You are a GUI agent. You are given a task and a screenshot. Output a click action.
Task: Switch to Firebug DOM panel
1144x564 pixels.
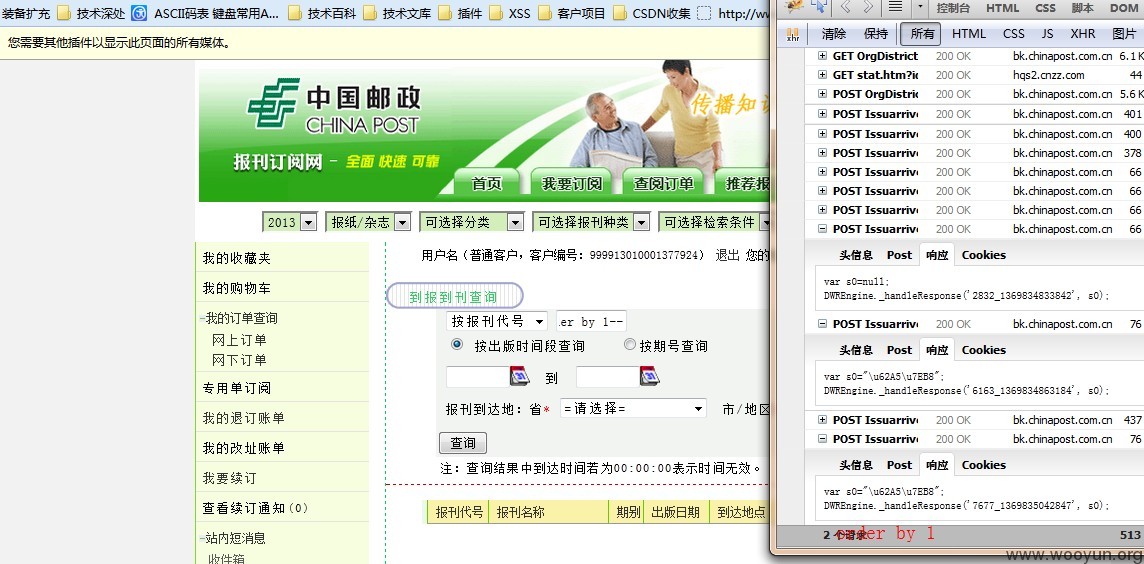tap(1124, 8)
